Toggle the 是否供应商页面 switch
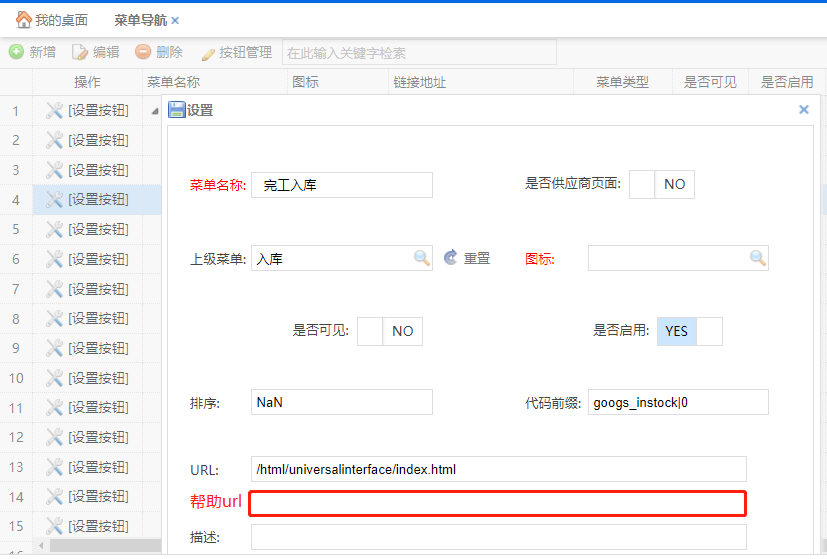 point(661,184)
